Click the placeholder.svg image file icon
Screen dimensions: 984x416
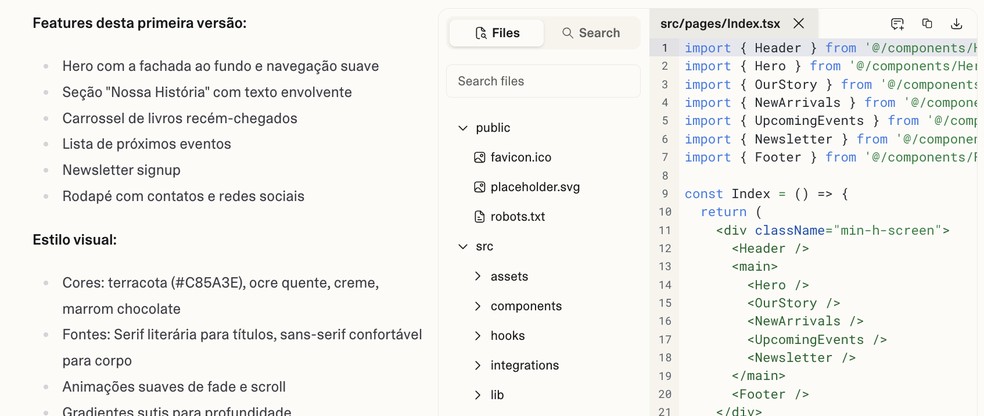pyautogui.click(x=479, y=187)
